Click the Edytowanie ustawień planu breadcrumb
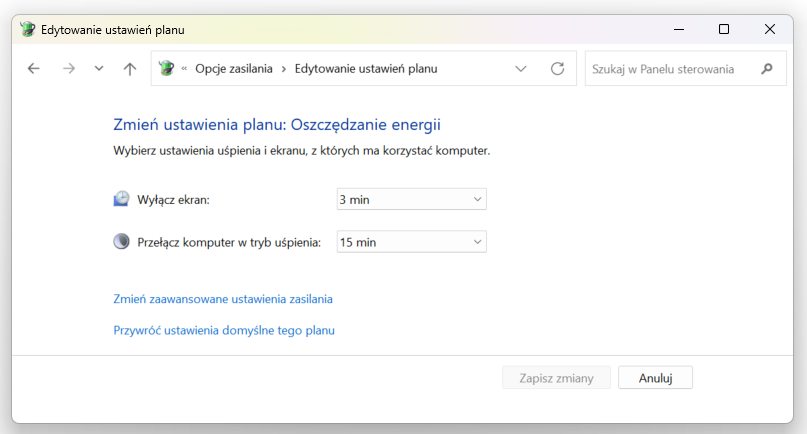The height and width of the screenshot is (434, 807). (366, 68)
